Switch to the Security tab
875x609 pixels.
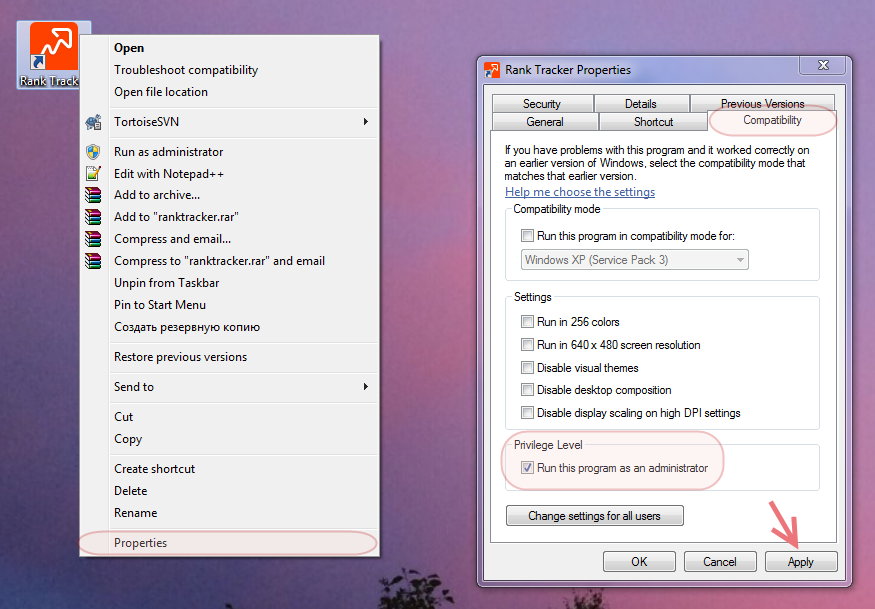(x=542, y=104)
